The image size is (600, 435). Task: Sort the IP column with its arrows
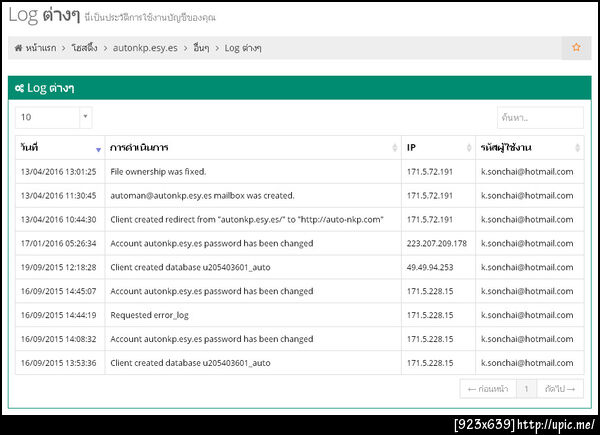click(x=469, y=147)
